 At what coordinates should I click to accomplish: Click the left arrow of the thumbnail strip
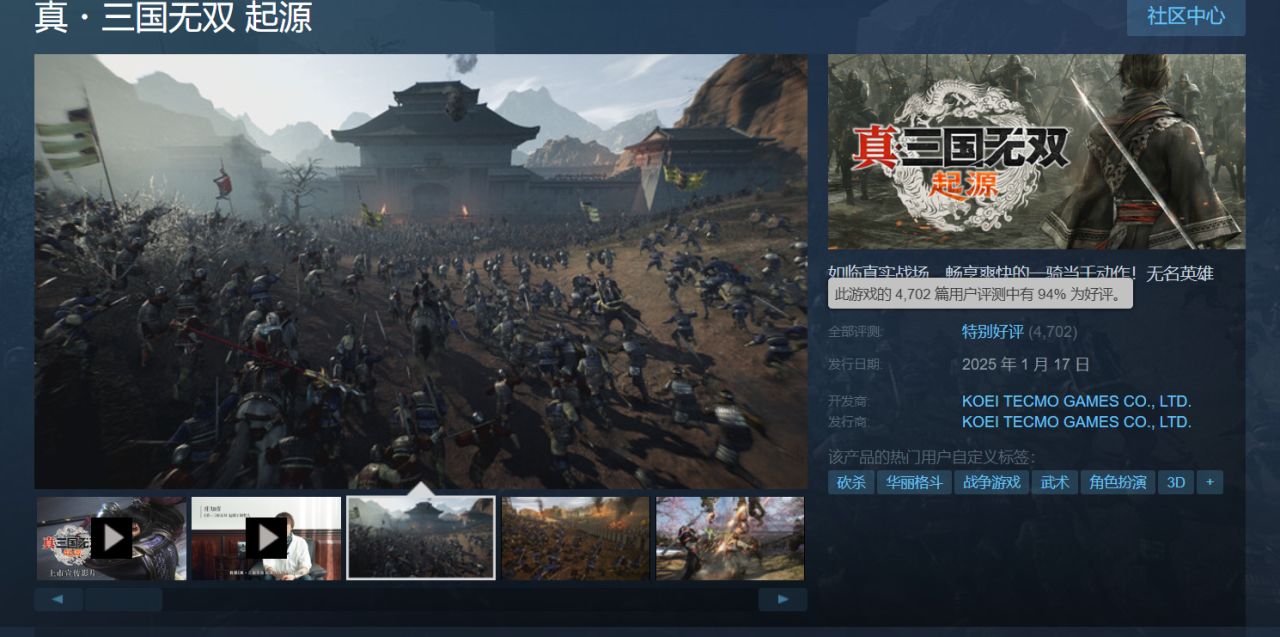coord(59,599)
